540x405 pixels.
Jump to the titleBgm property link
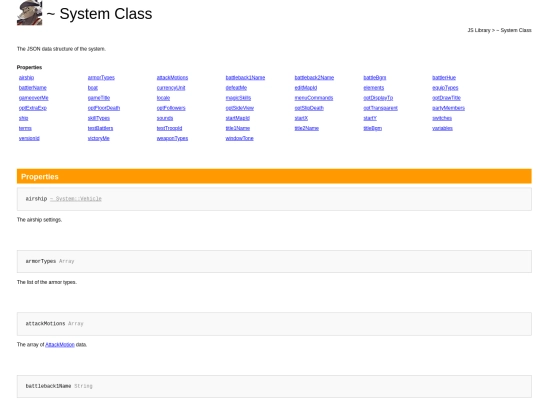[x=372, y=128]
